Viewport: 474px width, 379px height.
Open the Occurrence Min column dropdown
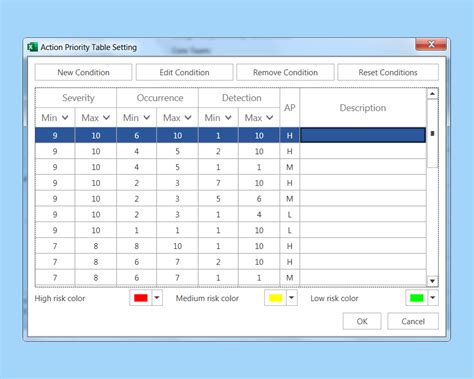pyautogui.click(x=147, y=117)
